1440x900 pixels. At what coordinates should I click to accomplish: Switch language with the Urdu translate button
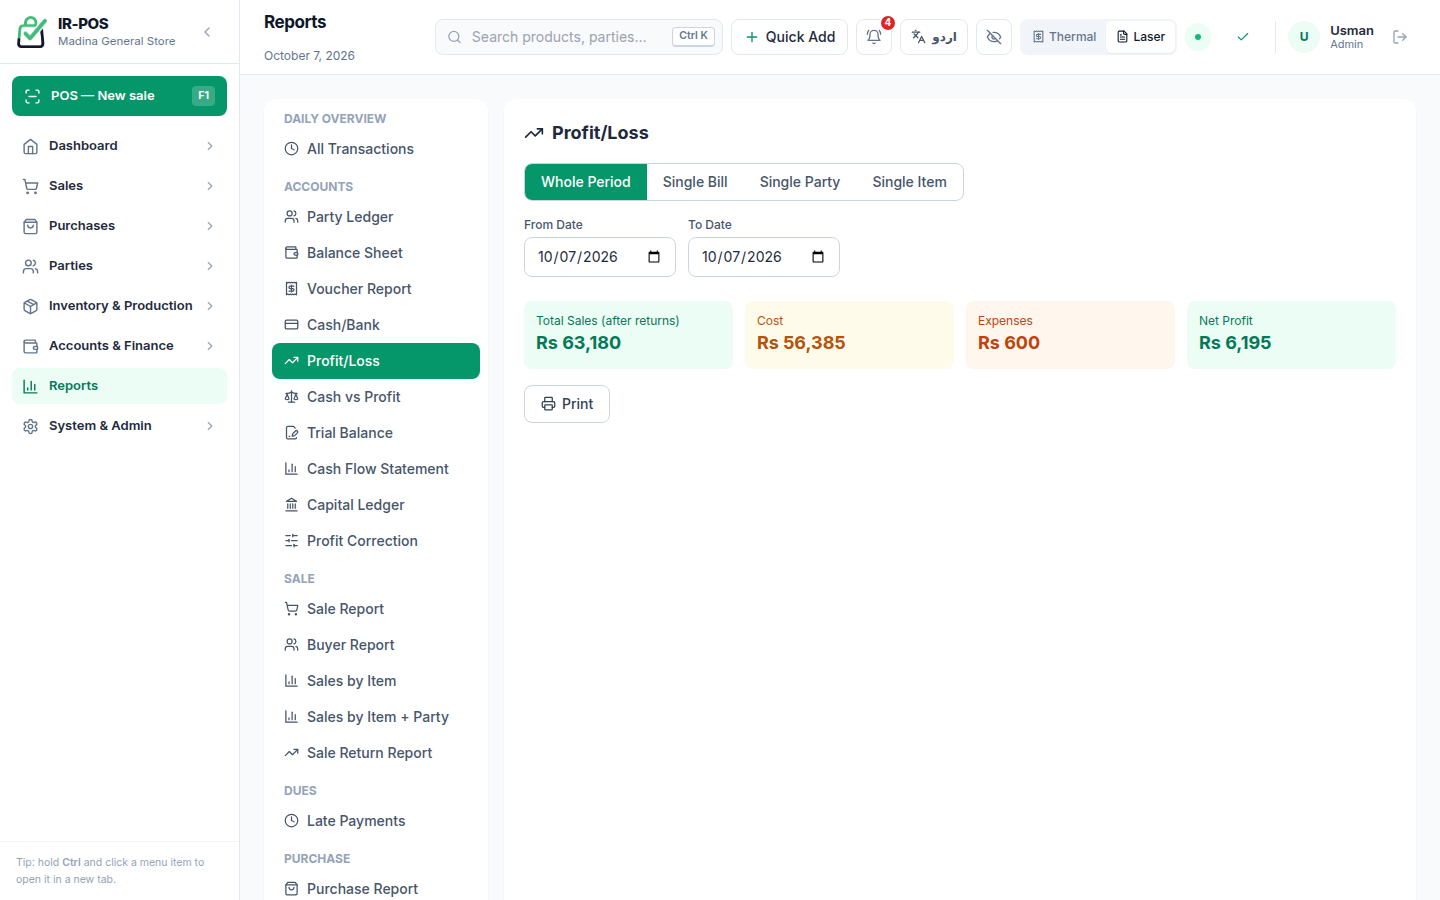pos(934,37)
